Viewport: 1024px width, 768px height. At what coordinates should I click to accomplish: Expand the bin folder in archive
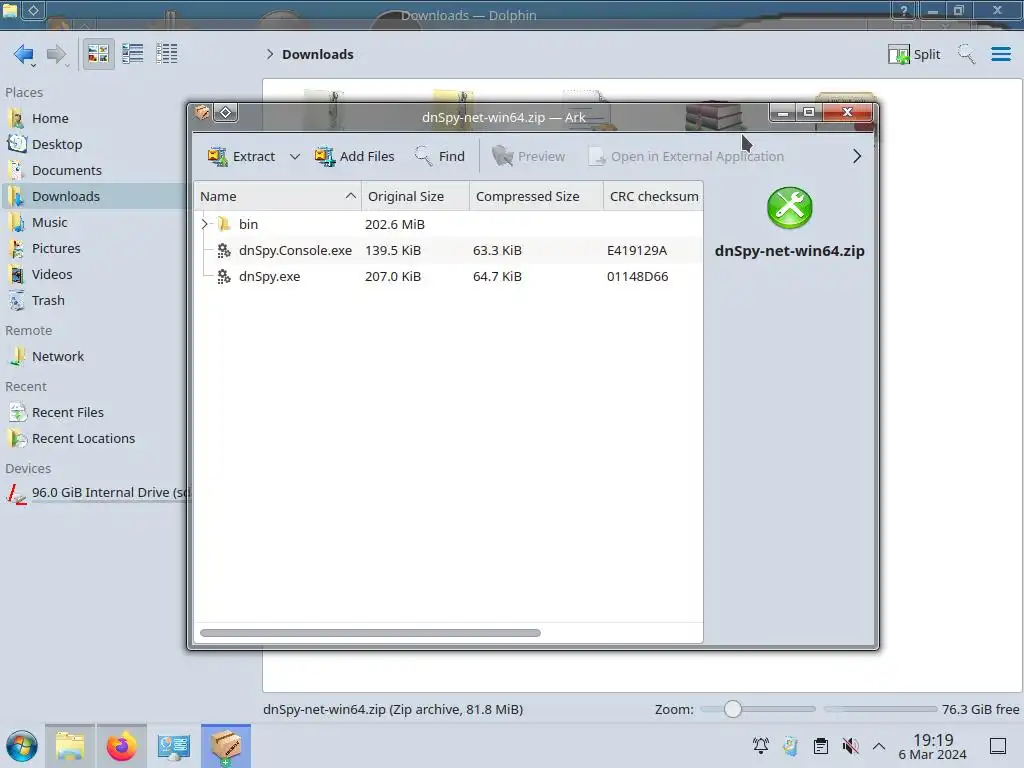tap(204, 225)
